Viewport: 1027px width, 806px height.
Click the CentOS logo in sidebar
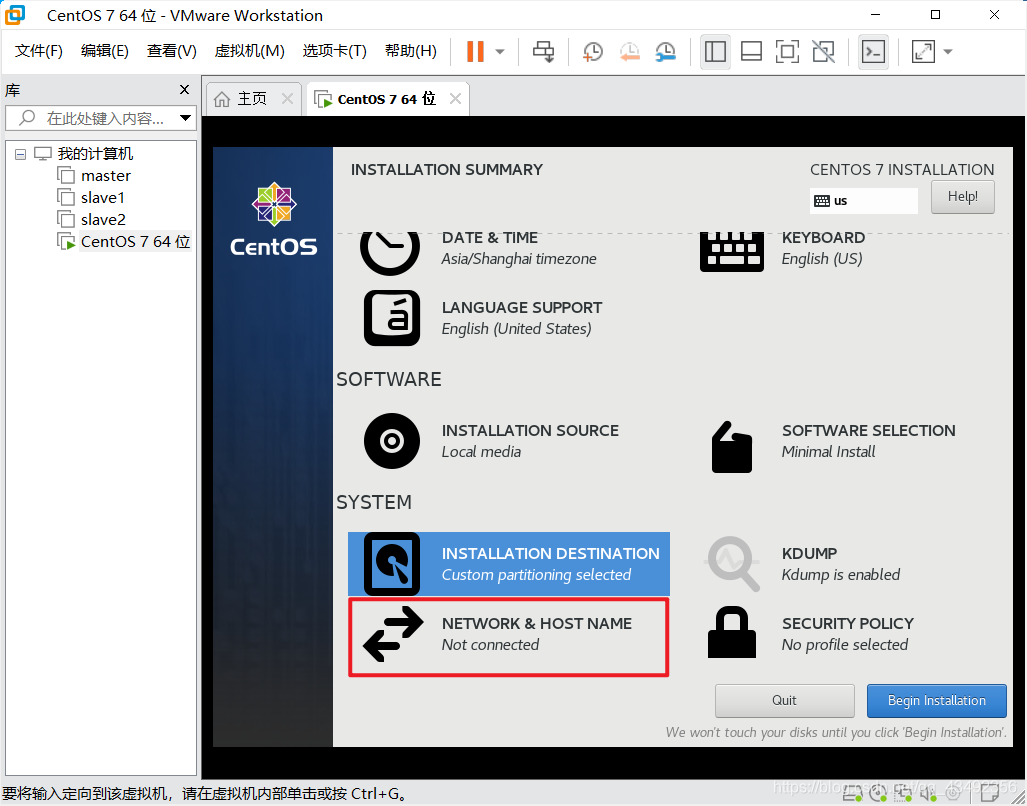click(274, 219)
